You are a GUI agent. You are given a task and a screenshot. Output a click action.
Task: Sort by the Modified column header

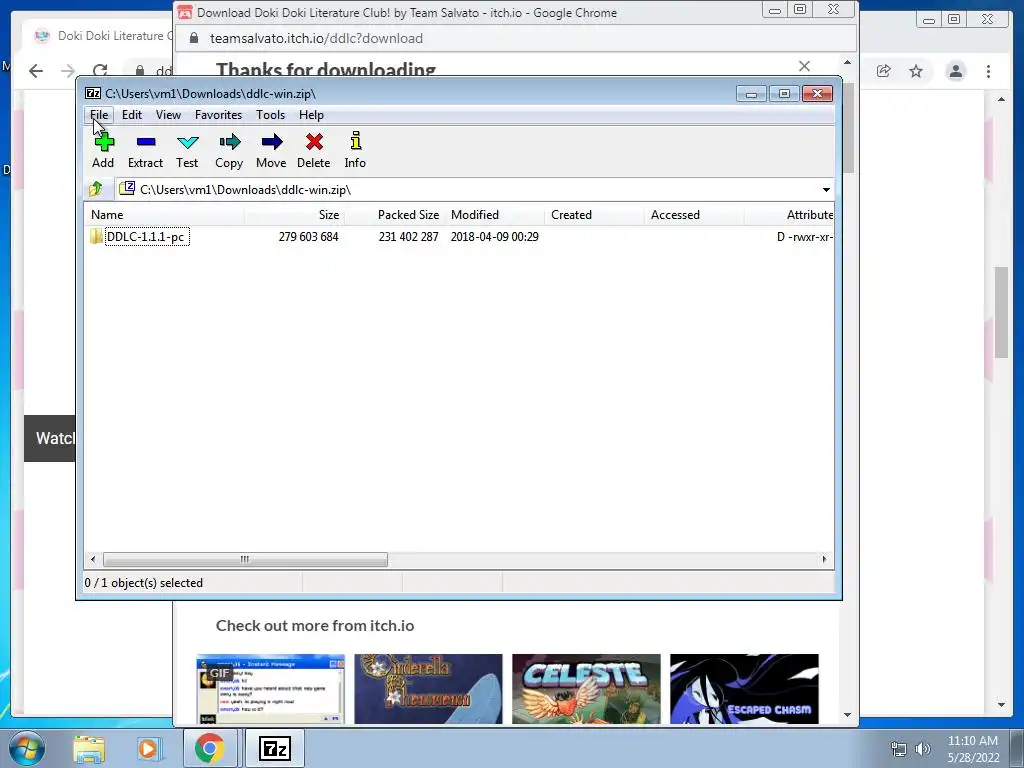[494, 215]
